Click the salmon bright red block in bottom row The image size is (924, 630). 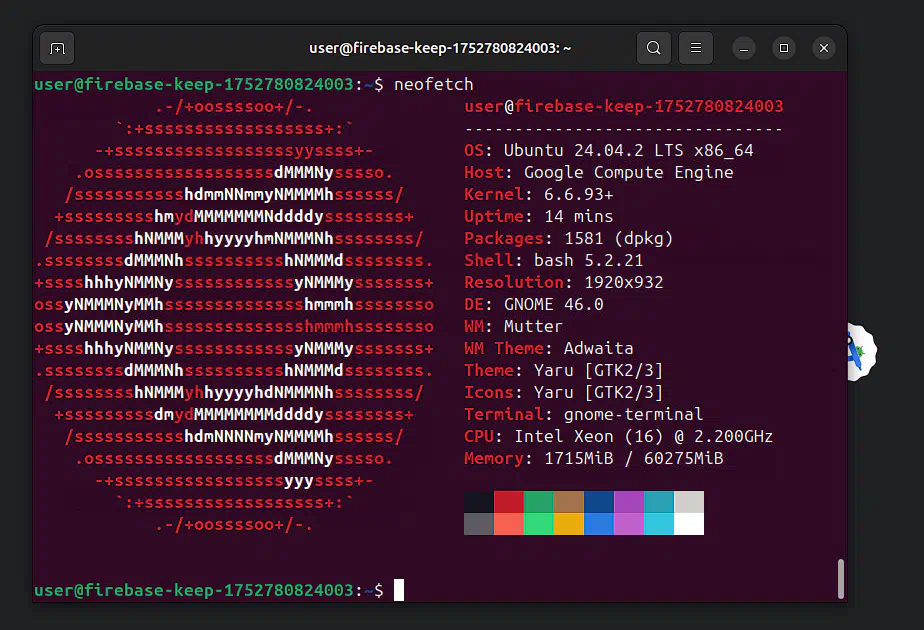click(509, 524)
